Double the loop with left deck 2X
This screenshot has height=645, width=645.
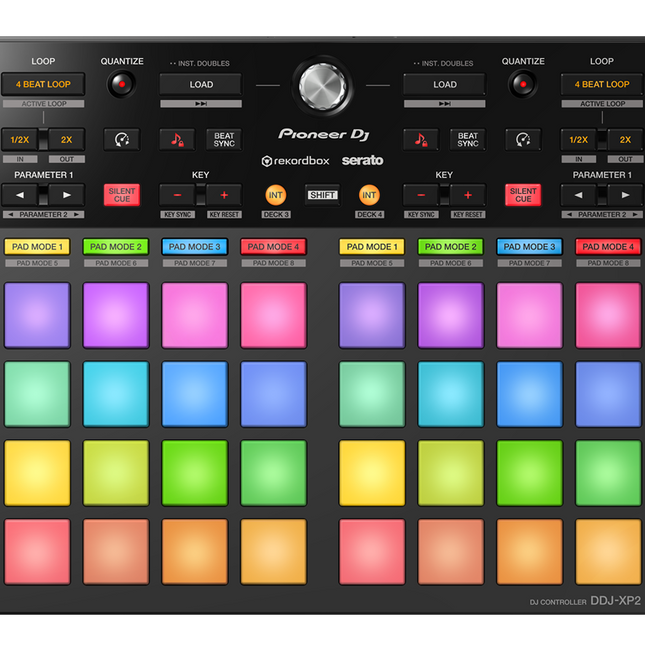pyautogui.click(x=67, y=140)
